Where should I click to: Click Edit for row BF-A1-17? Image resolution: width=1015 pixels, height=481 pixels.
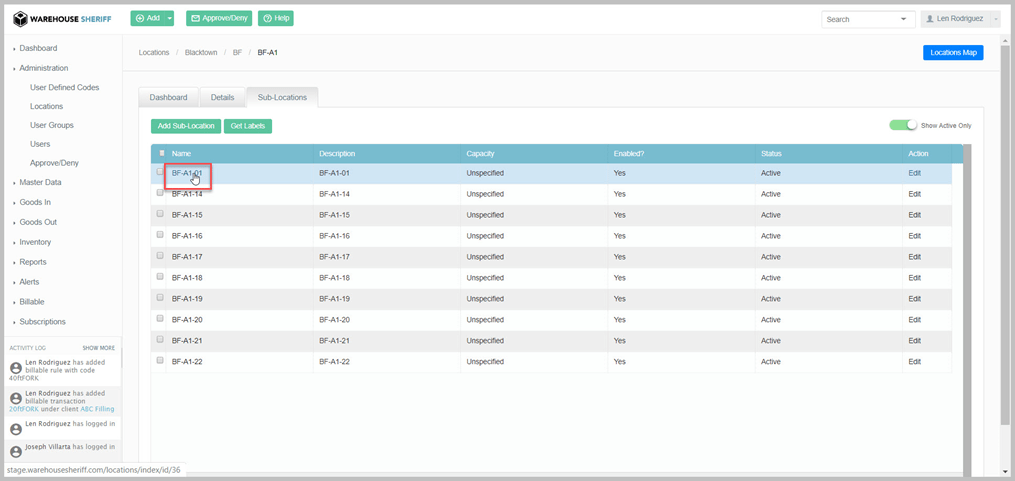pos(914,257)
